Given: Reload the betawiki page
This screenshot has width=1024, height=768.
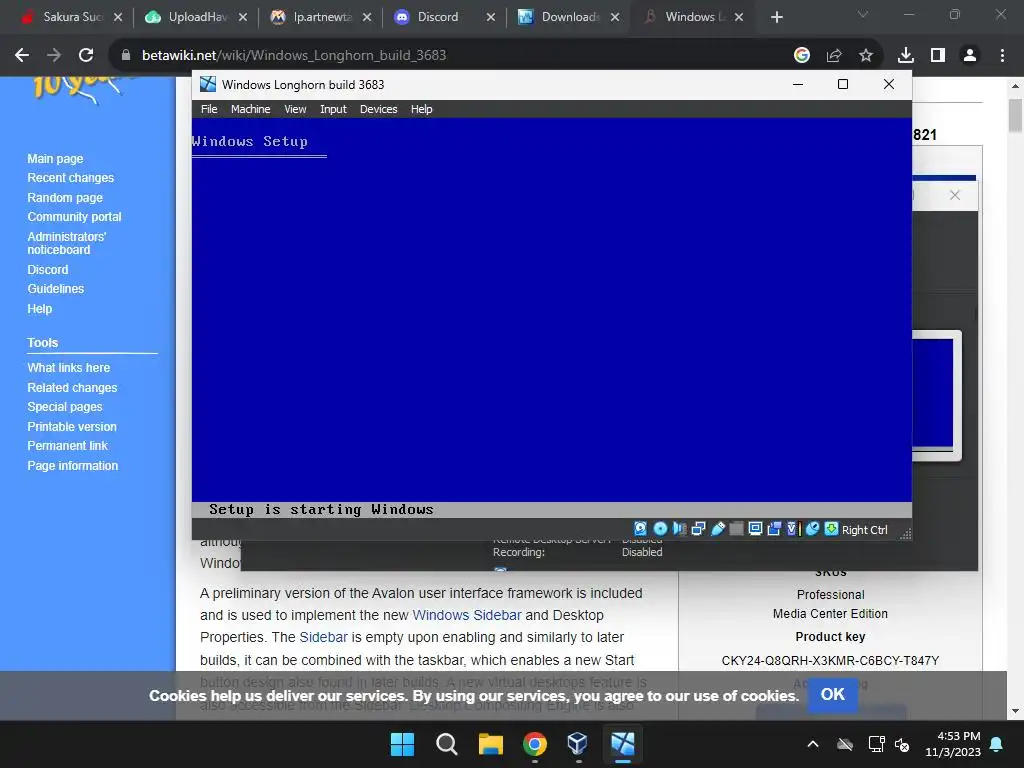Looking at the screenshot, I should (x=86, y=56).
